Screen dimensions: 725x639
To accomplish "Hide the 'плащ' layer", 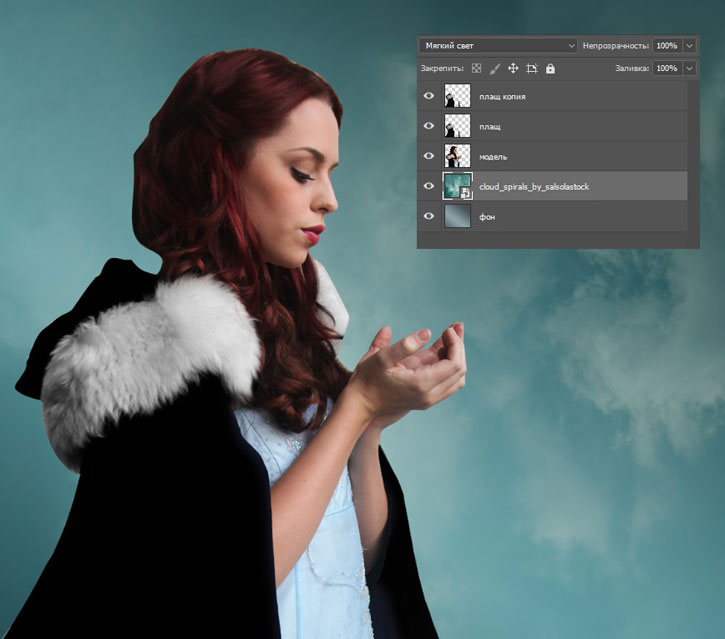I will (x=429, y=126).
